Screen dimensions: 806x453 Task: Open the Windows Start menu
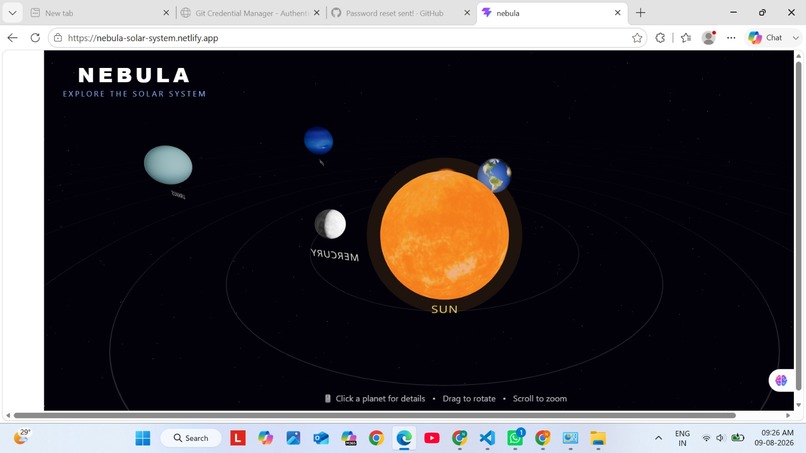click(x=143, y=438)
